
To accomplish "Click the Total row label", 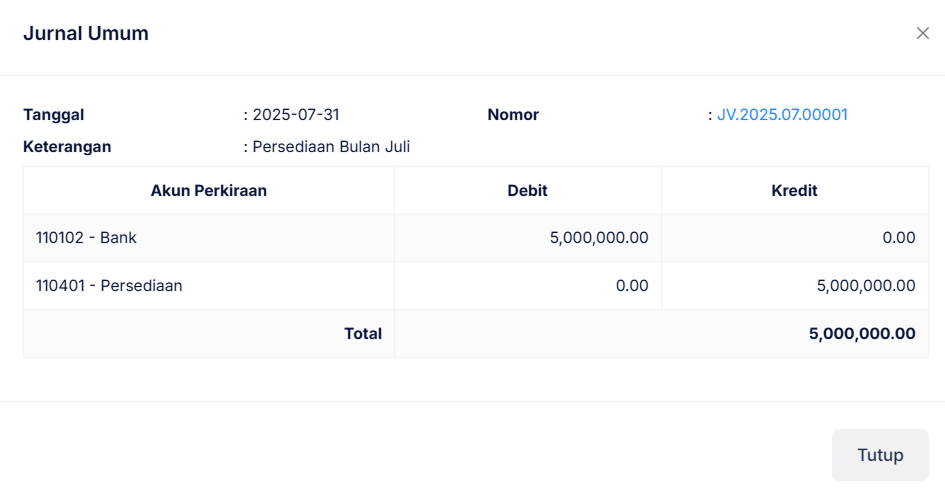I will [363, 334].
